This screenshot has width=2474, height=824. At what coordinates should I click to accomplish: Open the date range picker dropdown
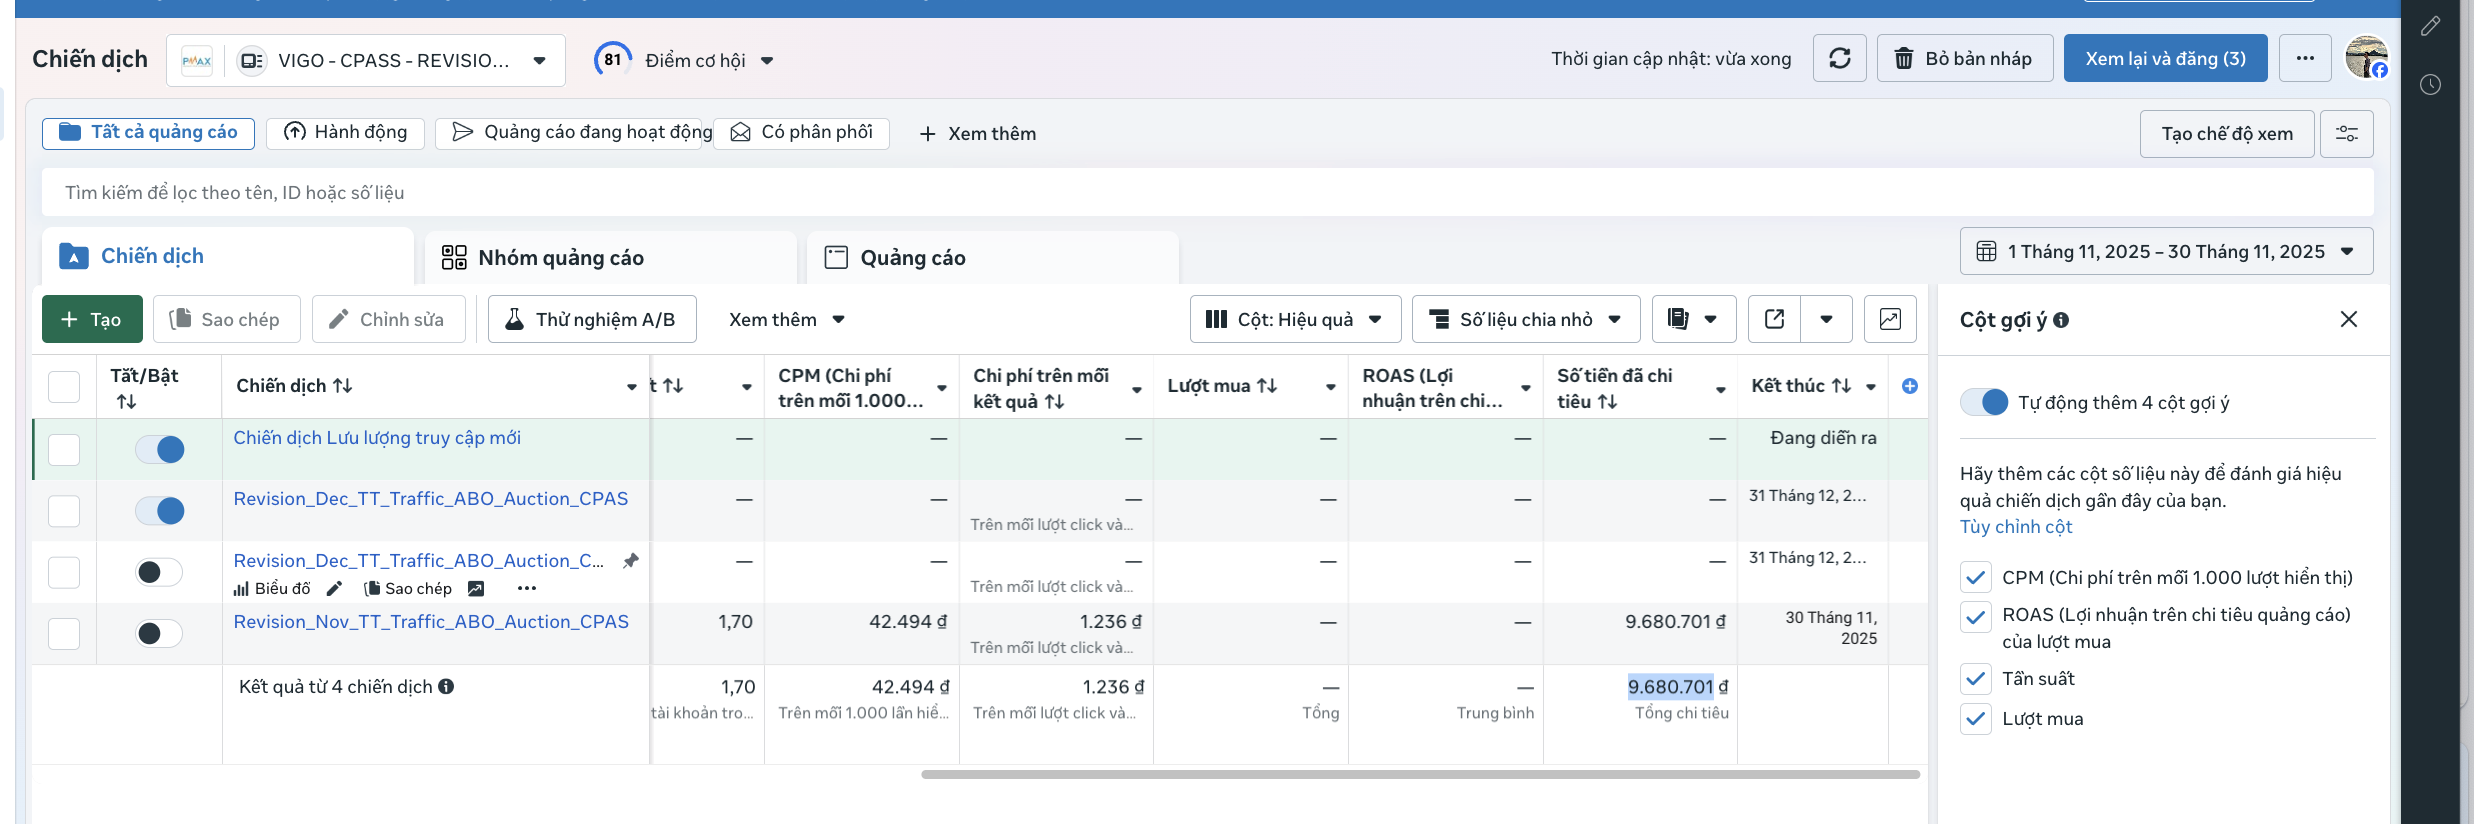click(2166, 252)
